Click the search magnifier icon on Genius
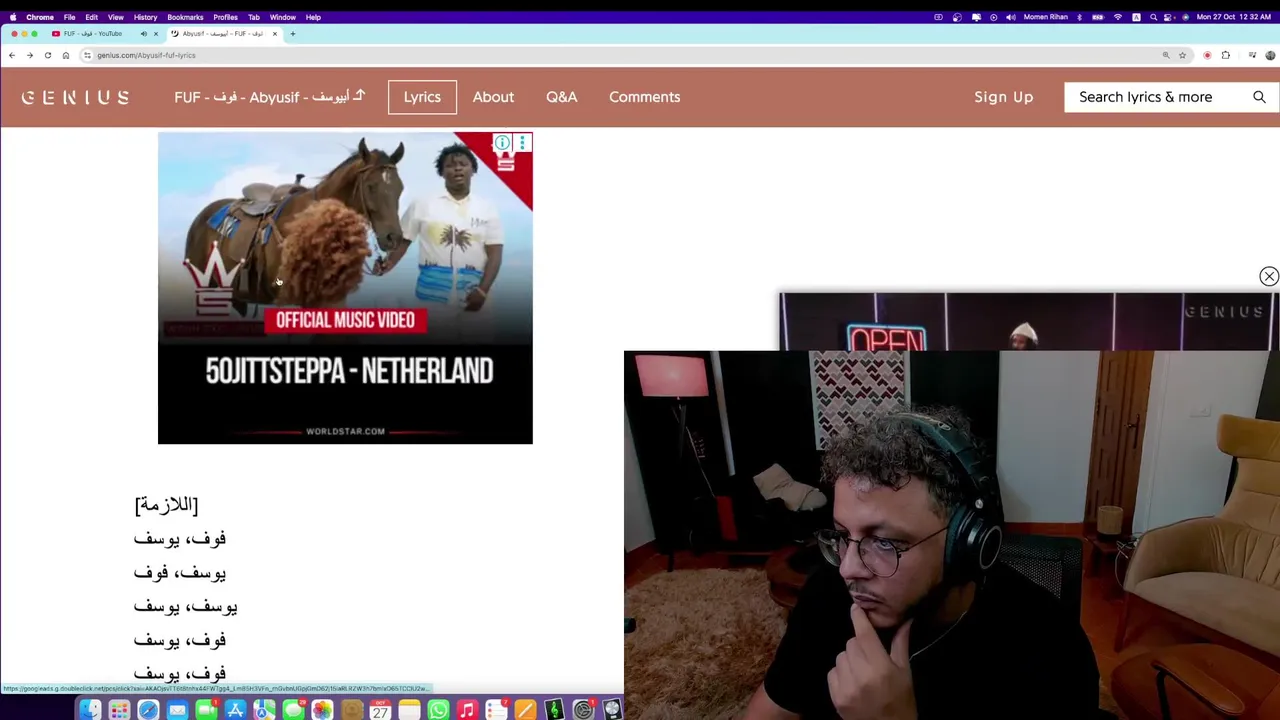The width and height of the screenshot is (1280, 720). [1259, 97]
